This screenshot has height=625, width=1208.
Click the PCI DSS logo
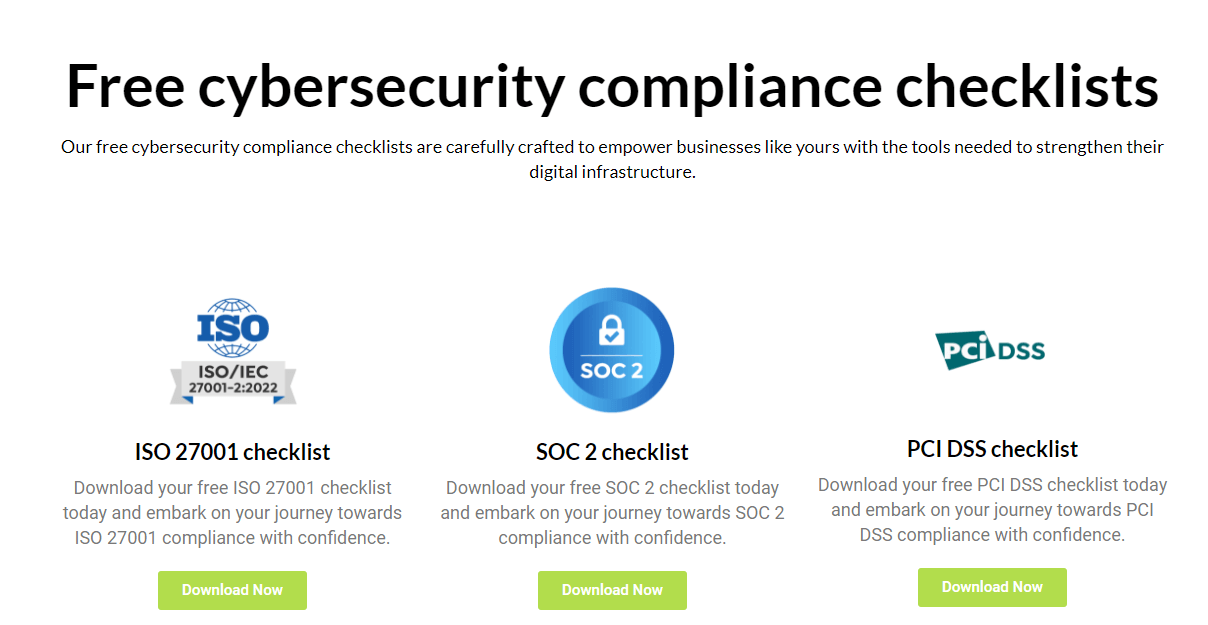click(x=992, y=349)
